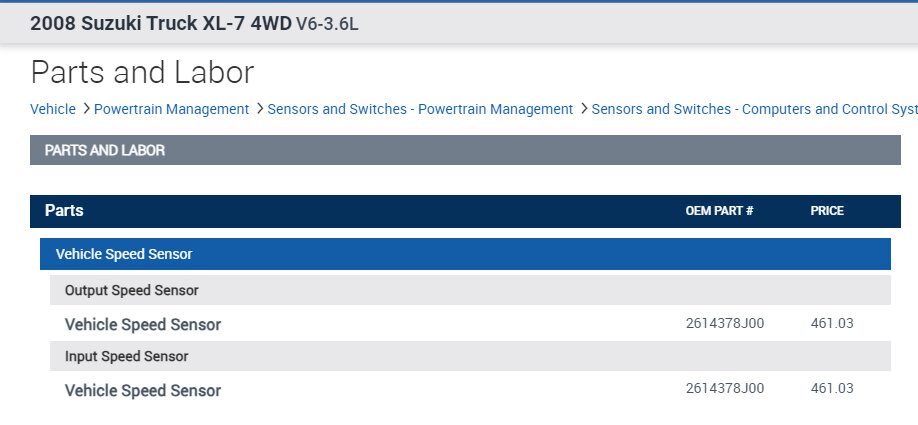The image size is (918, 425).
Task: Collapse the blue Vehicle Speed Sensor group header
Action: click(x=124, y=254)
